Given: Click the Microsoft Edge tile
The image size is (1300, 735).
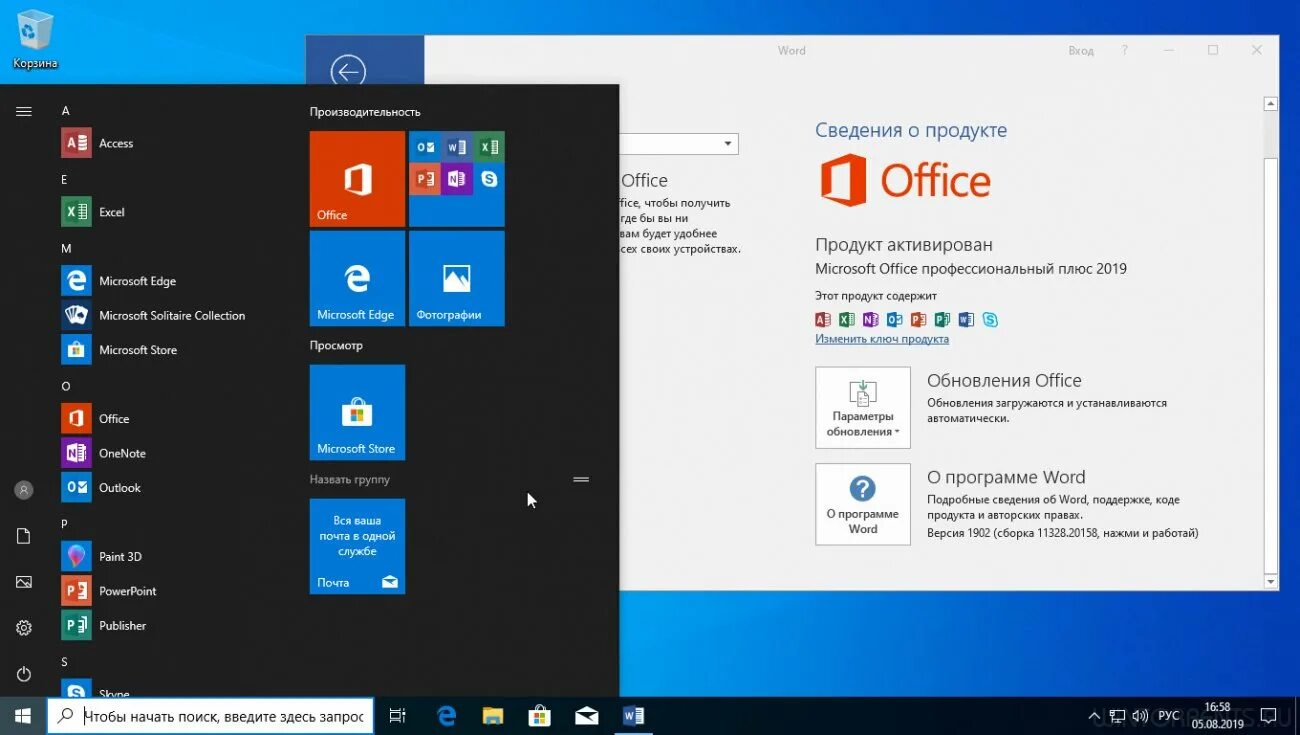Looking at the screenshot, I should pyautogui.click(x=357, y=278).
